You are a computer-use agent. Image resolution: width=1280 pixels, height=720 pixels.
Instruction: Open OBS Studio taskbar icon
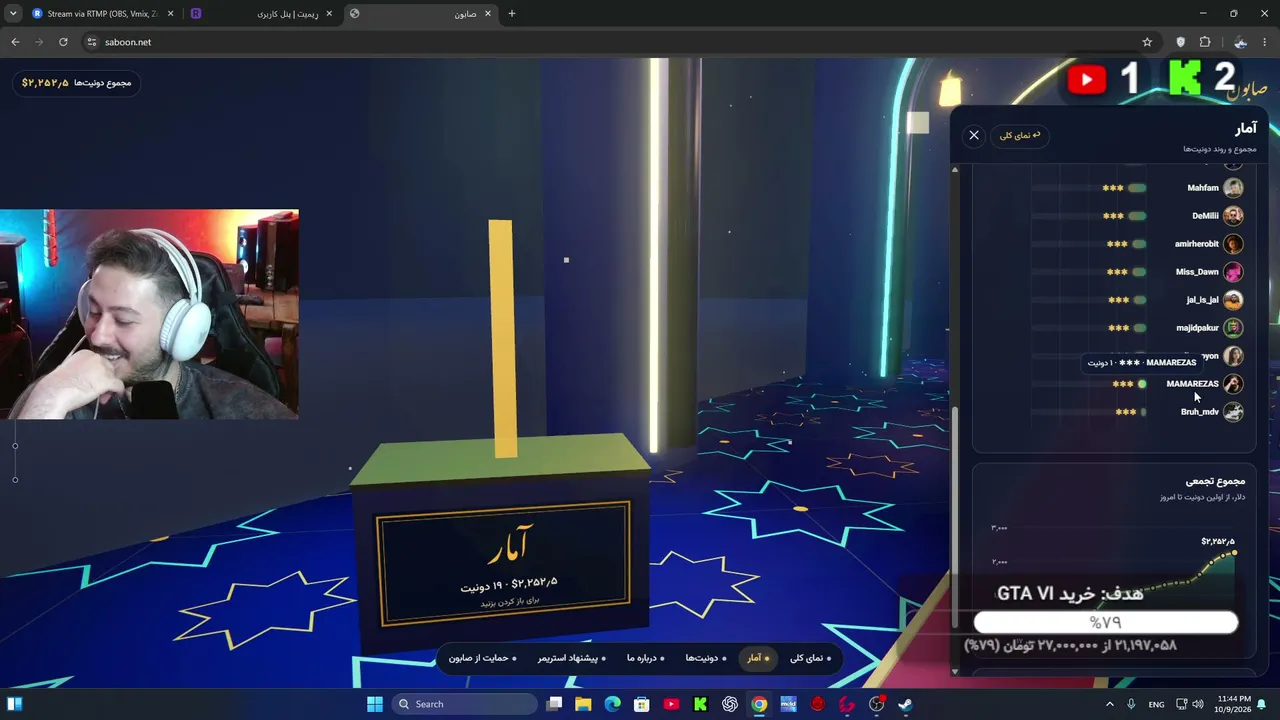coord(877,704)
